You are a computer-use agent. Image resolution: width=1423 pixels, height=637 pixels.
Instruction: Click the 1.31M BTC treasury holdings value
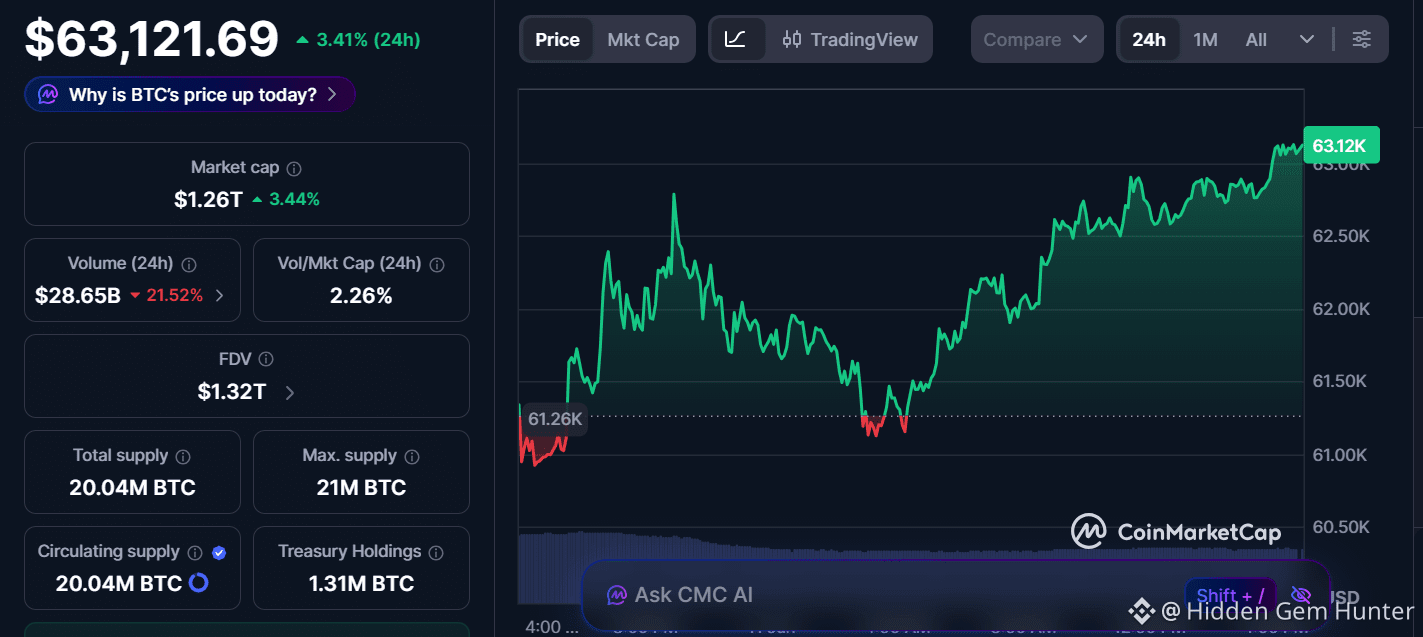click(x=361, y=584)
